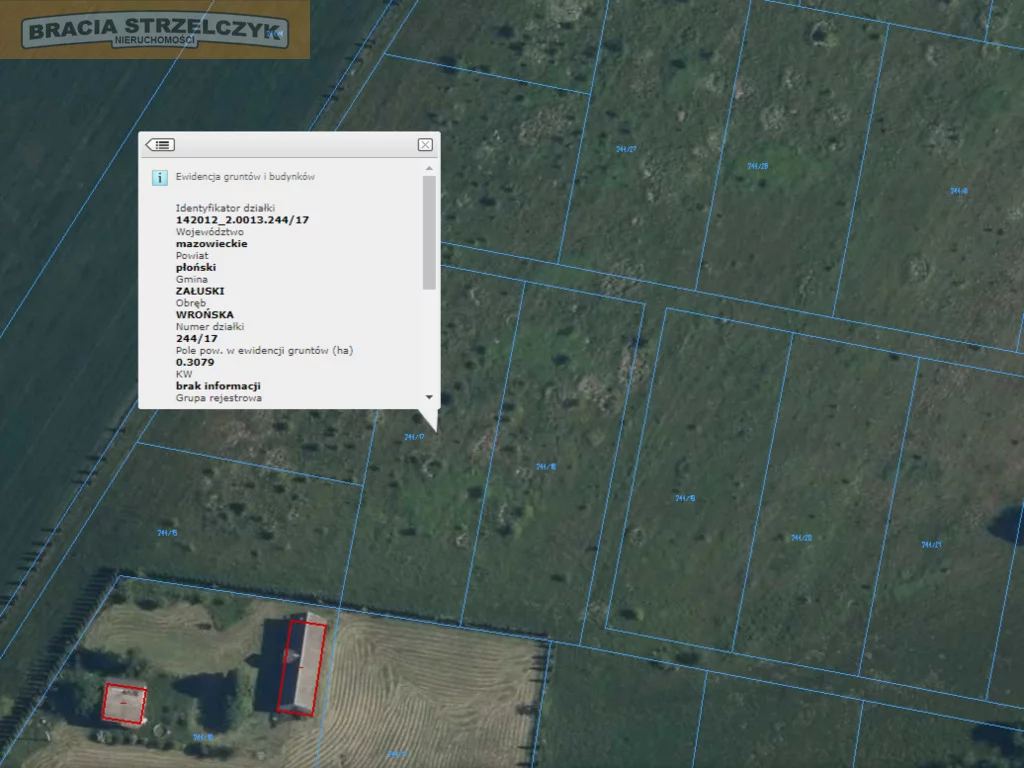The image size is (1024, 768).
Task: Select parcel label 244/21 on map
Action: (x=931, y=545)
